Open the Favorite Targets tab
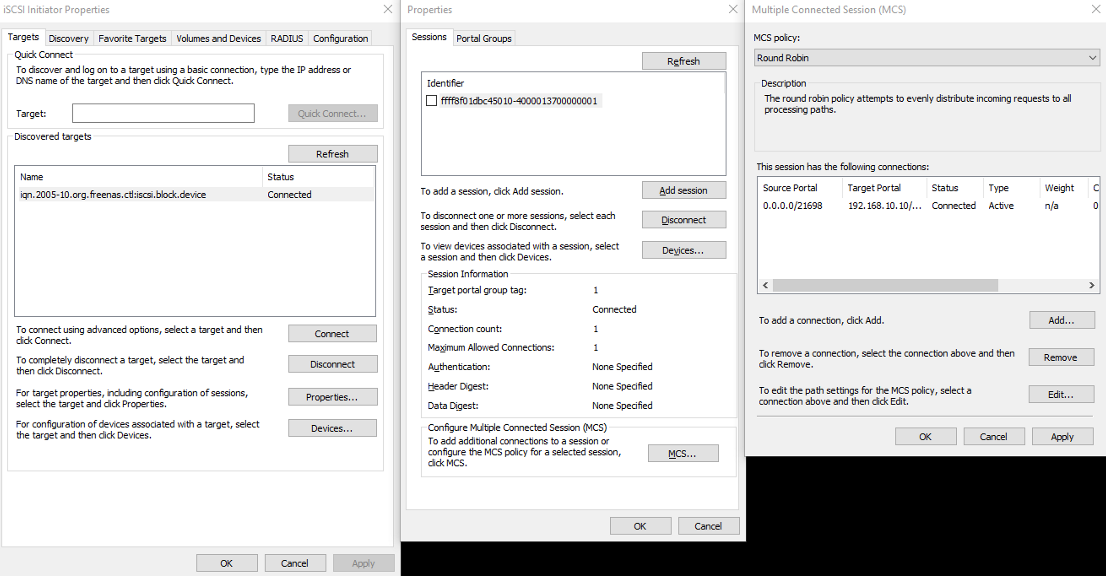Viewport: 1106px width, 576px height. coord(132,38)
